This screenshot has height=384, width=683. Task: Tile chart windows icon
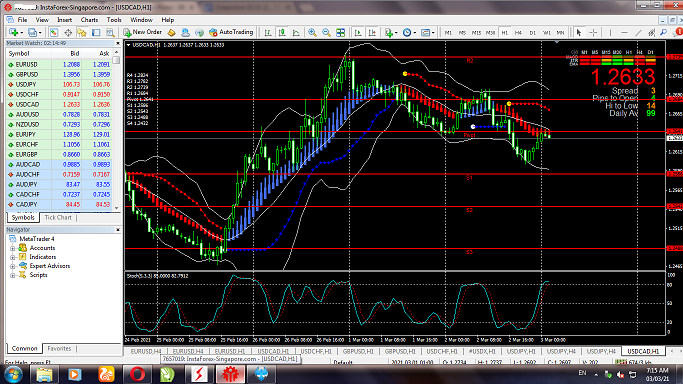(341, 33)
